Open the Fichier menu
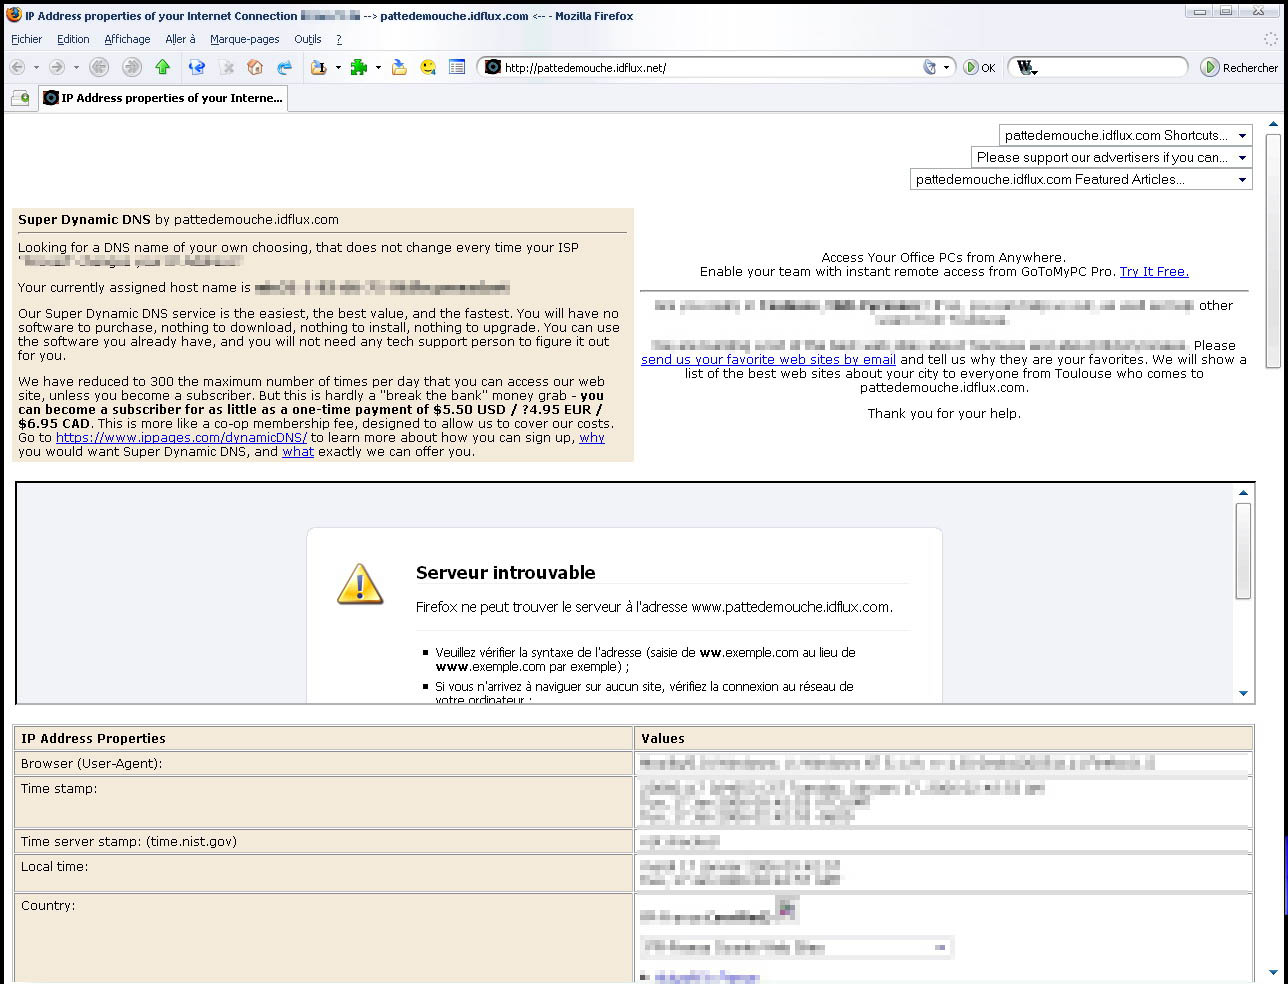This screenshot has width=1288, height=984. point(26,39)
